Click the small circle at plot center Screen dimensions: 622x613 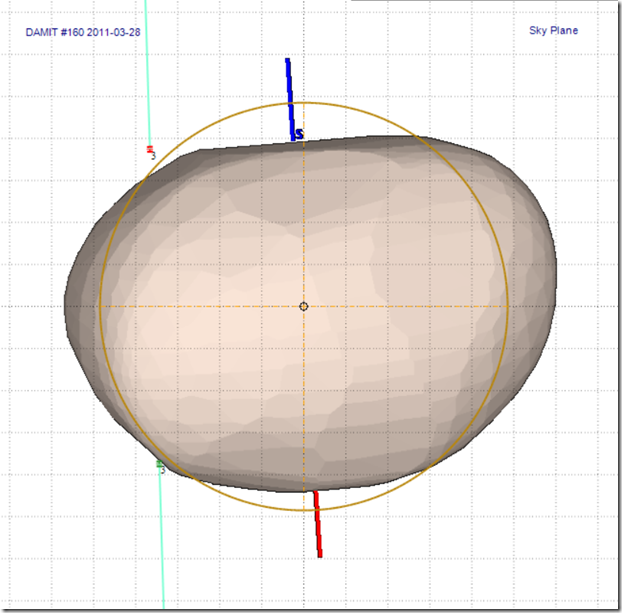[304, 306]
